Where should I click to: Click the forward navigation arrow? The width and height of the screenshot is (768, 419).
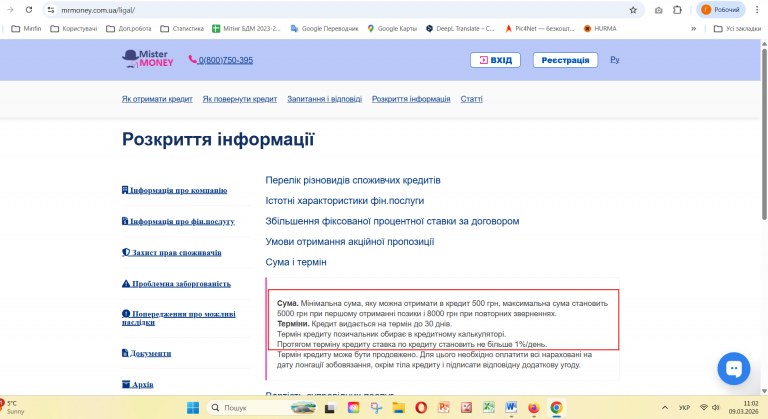(10, 10)
